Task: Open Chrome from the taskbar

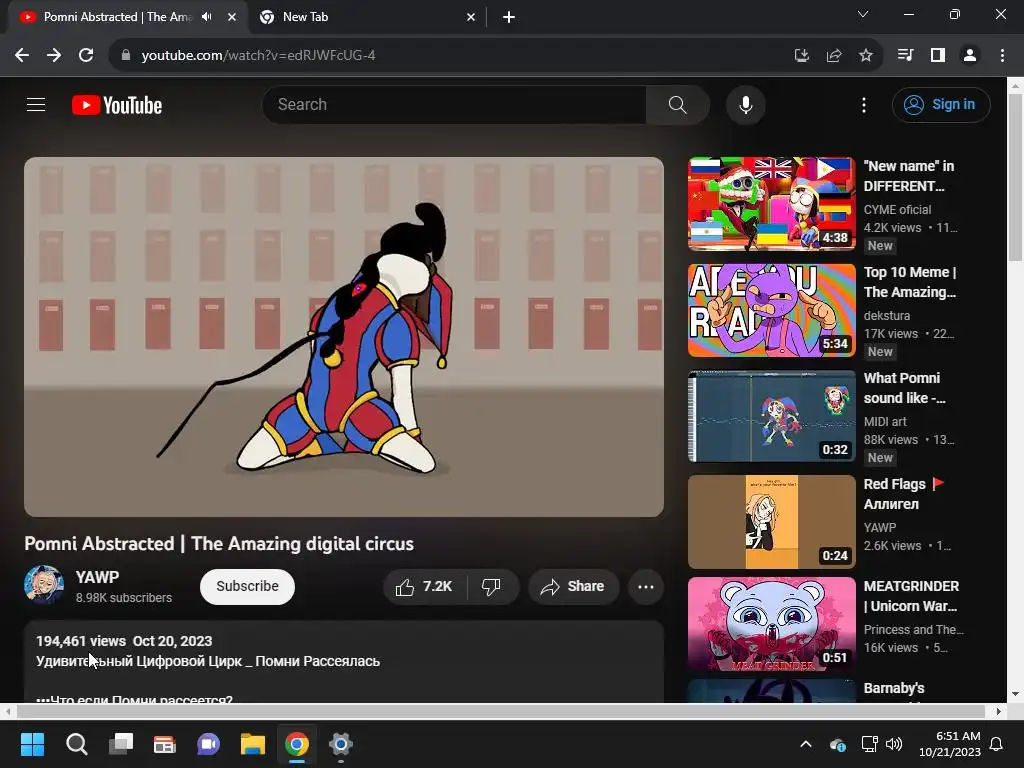Action: (x=296, y=744)
